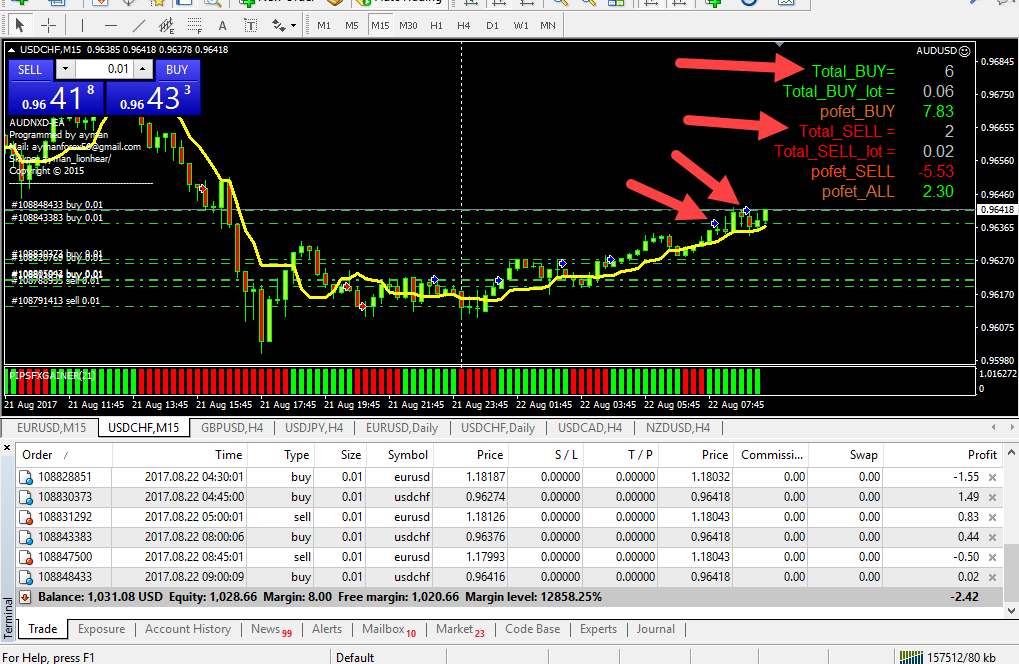Open the Account History tab
Image resolution: width=1019 pixels, height=664 pixels.
point(188,630)
